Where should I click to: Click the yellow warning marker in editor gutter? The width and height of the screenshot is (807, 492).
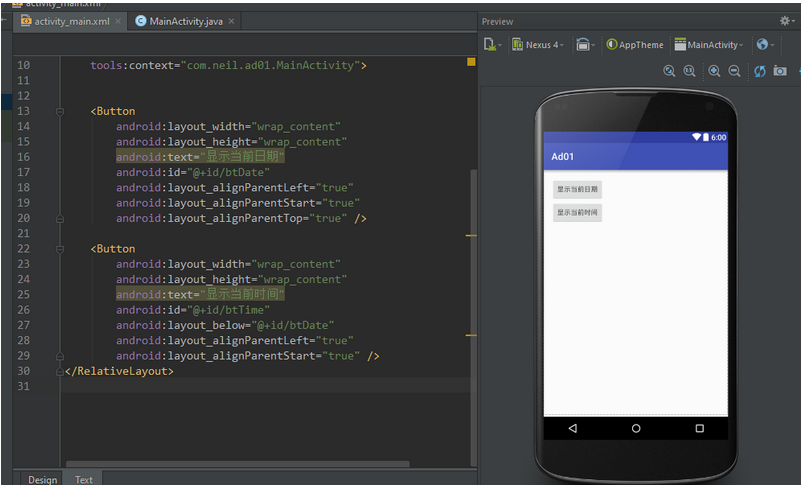(x=471, y=62)
